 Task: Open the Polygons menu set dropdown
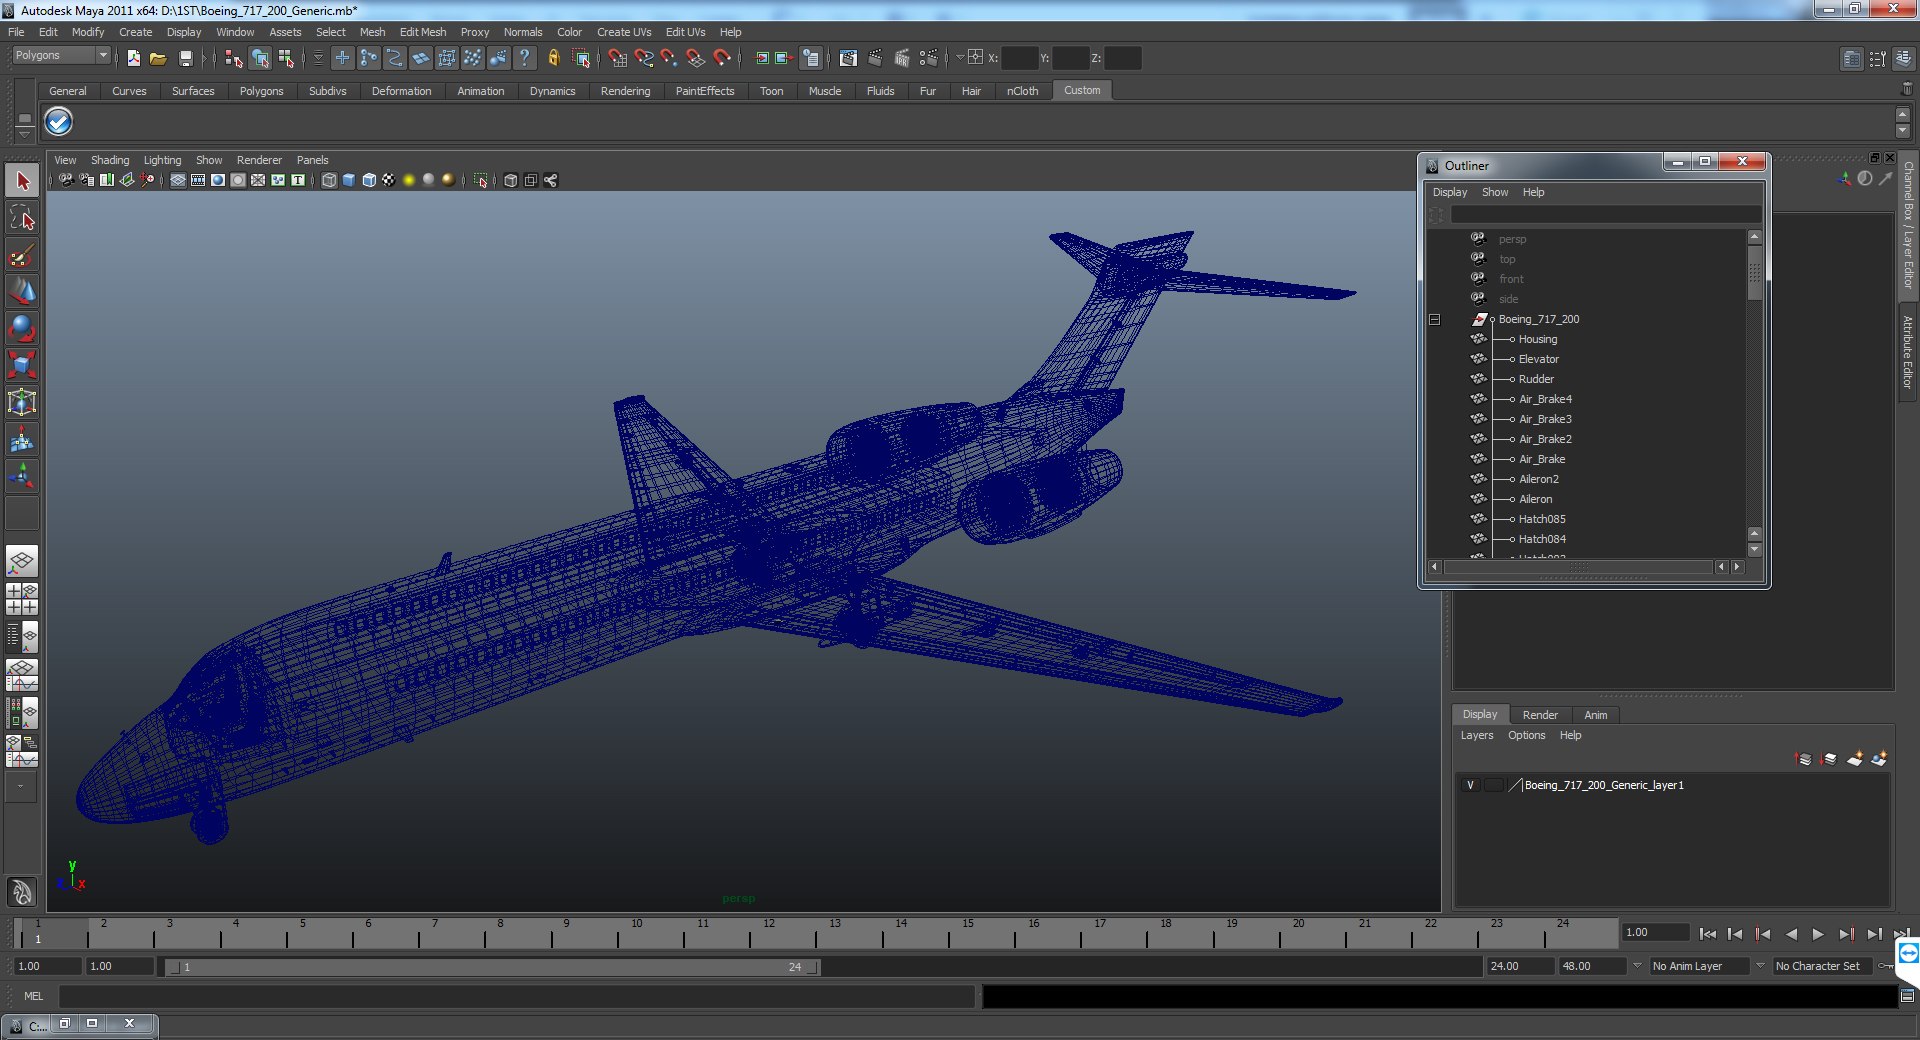(61, 56)
